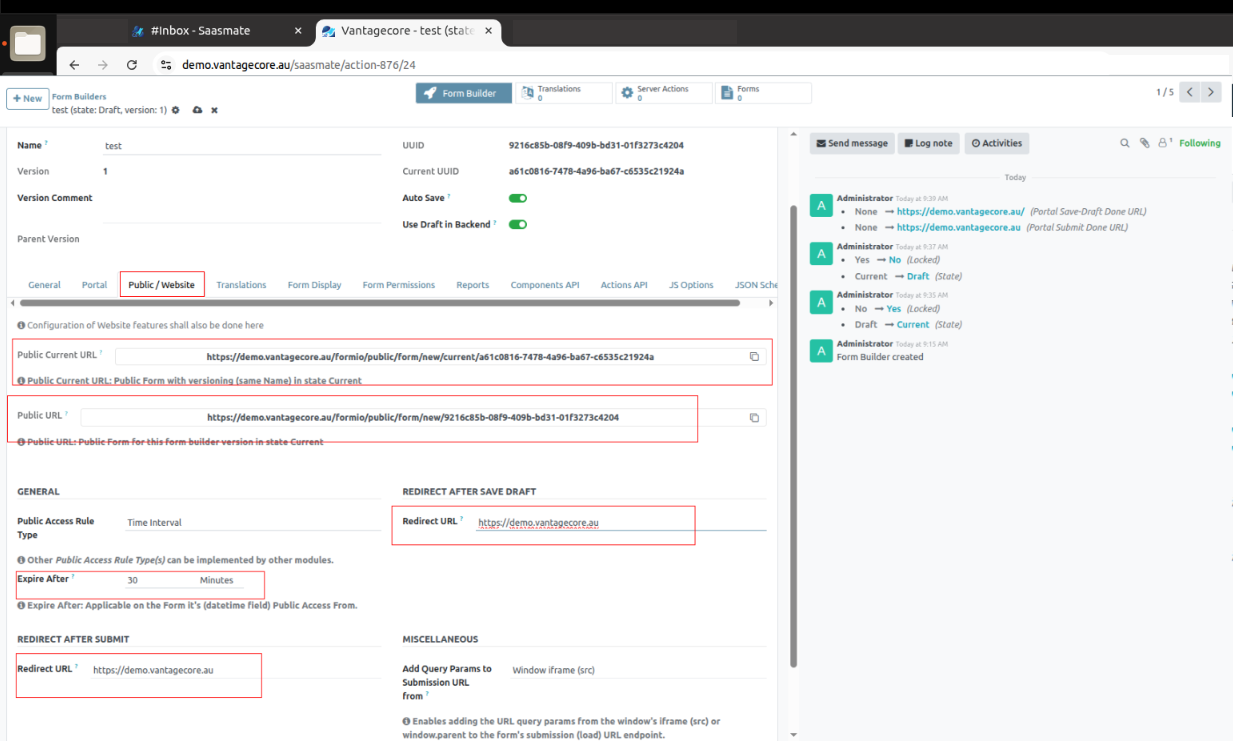The height and width of the screenshot is (741, 1233).
Task: Click the gear actions icon beside record title
Action: (176, 110)
